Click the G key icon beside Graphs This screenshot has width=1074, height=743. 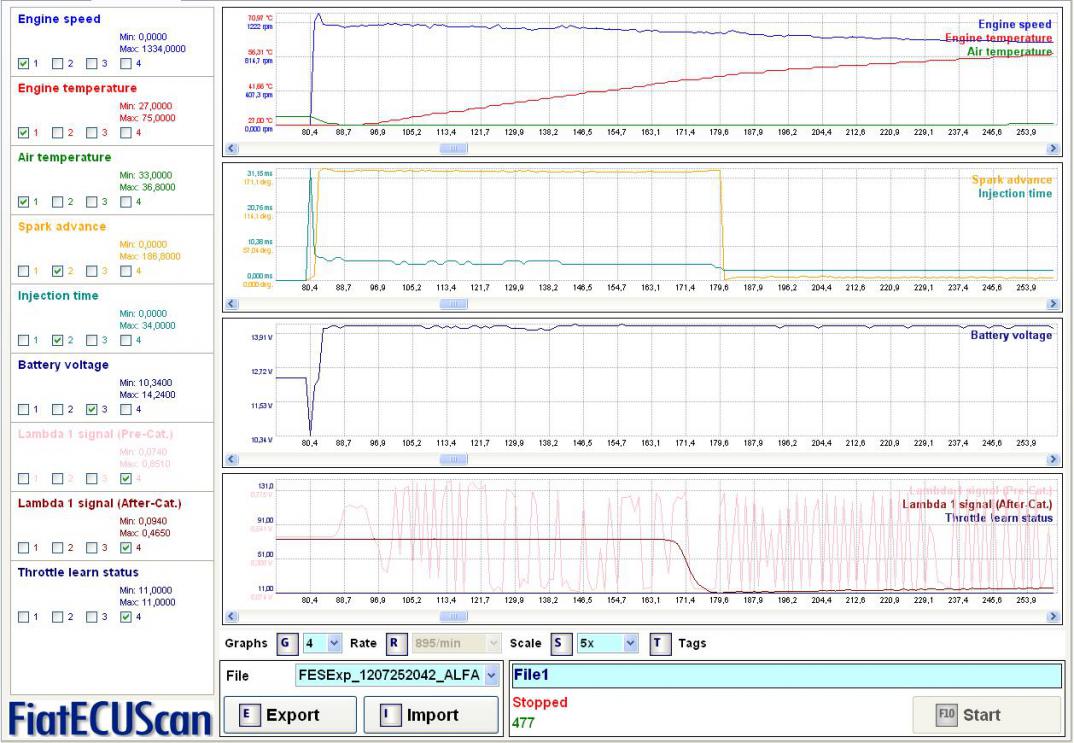pos(286,643)
